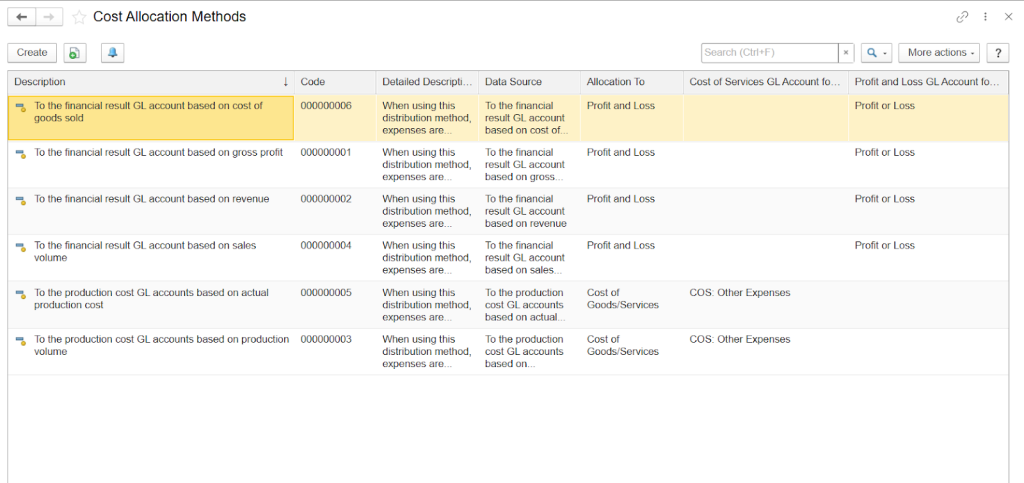Click Cost of Services GL Account header
Viewport: 1024px width, 483px height.
[x=765, y=82]
